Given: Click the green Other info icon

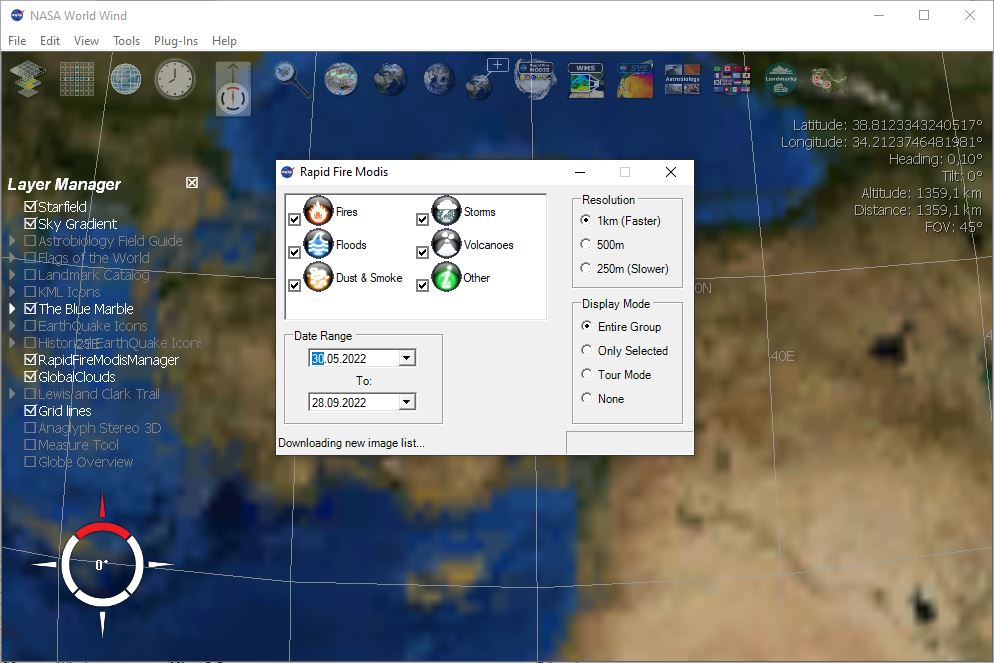Looking at the screenshot, I should click(446, 277).
